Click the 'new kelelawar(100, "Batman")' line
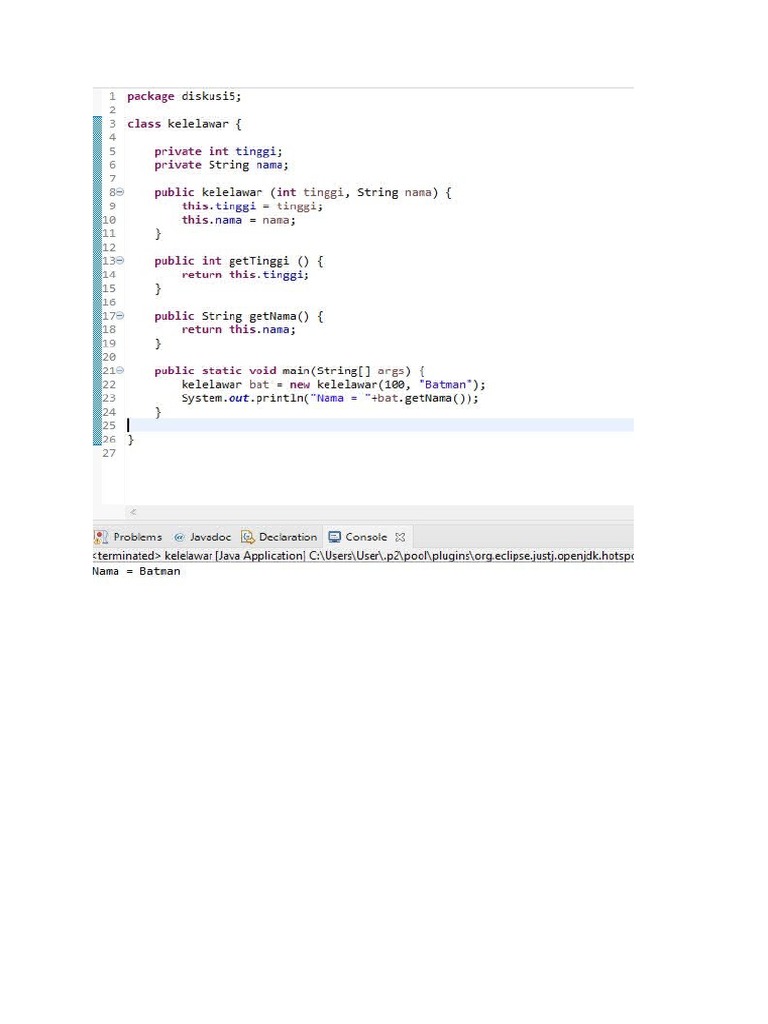This screenshot has width=768, height=1024. (x=333, y=384)
